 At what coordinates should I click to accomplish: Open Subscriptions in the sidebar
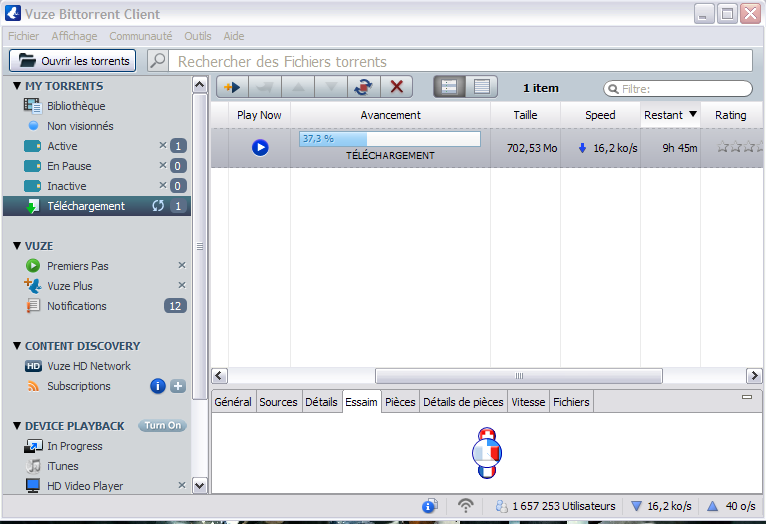tap(79, 386)
